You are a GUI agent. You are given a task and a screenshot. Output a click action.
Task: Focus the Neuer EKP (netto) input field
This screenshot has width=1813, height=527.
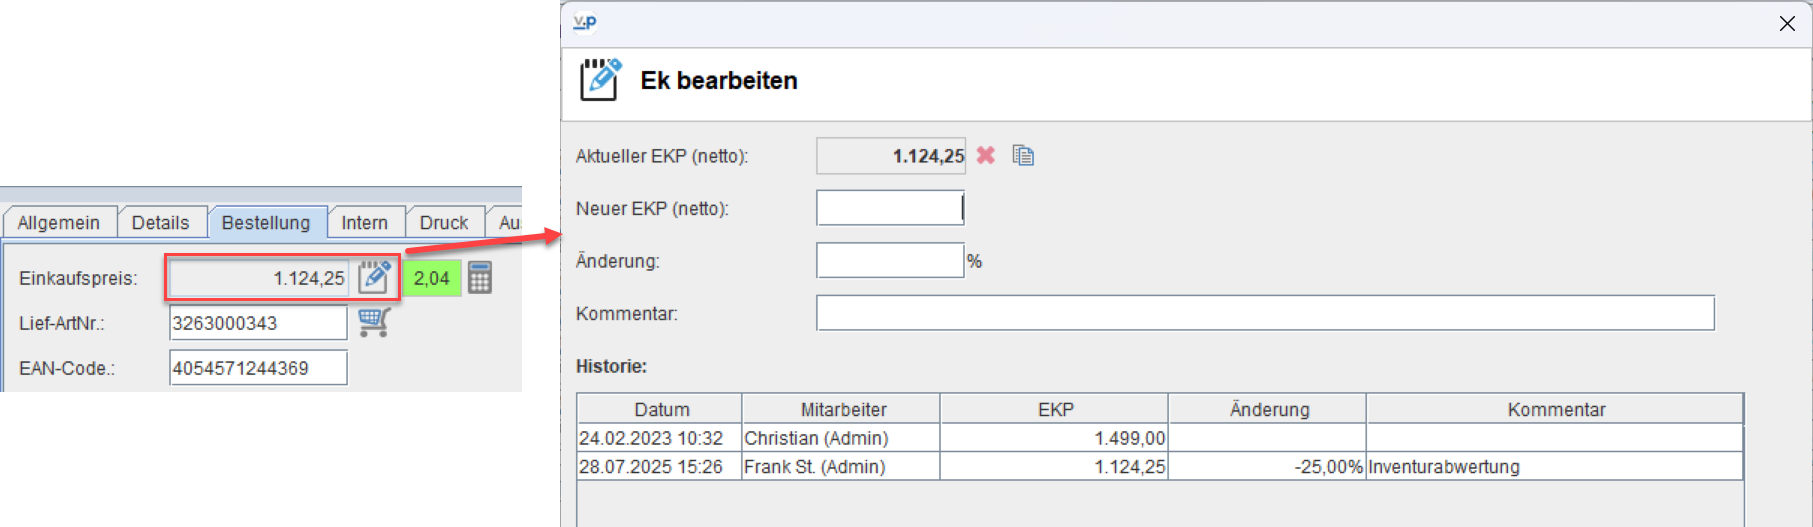[x=890, y=208]
